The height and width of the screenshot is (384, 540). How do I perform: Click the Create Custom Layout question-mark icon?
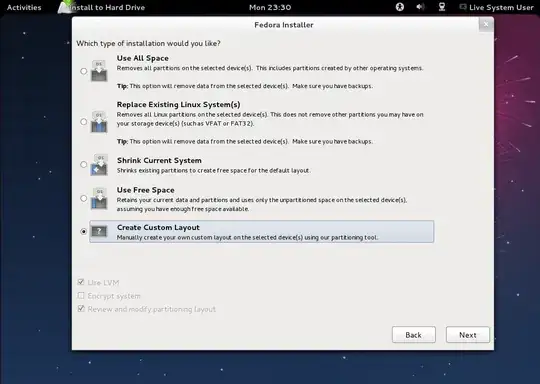pos(99,231)
